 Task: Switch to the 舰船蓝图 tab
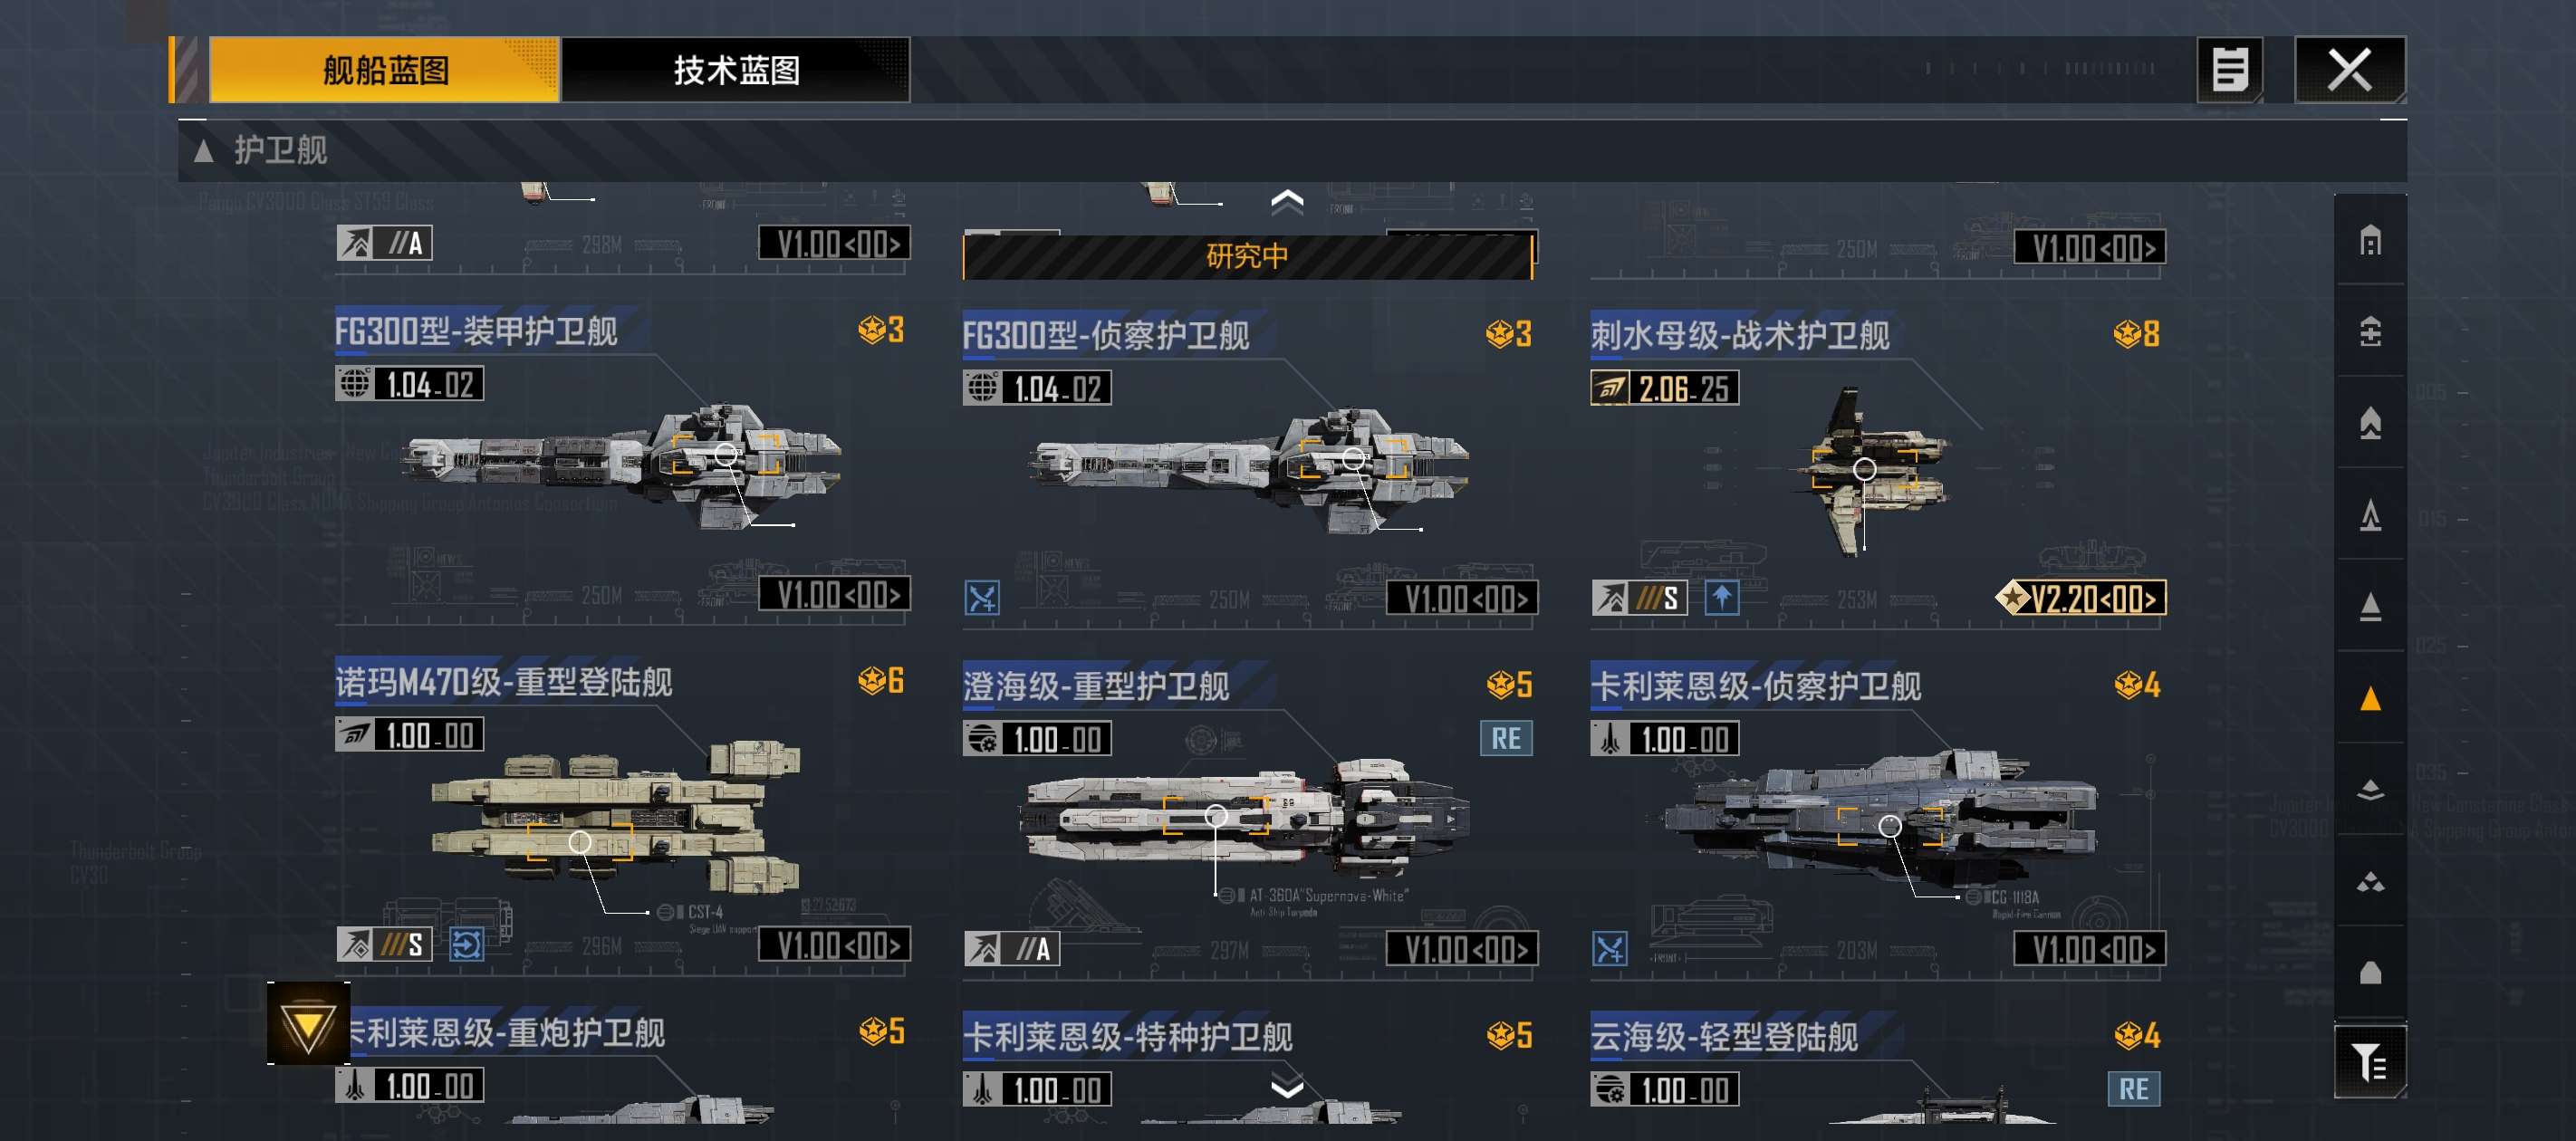click(384, 70)
